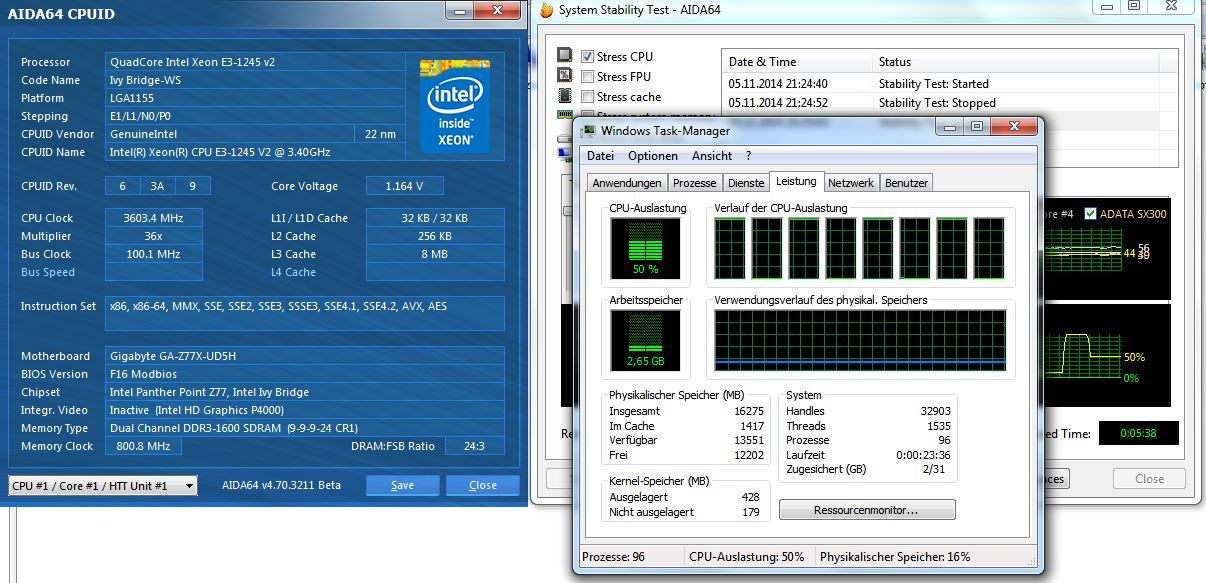Click the Handles value 32903
The image size is (1206, 583).
coord(935,411)
